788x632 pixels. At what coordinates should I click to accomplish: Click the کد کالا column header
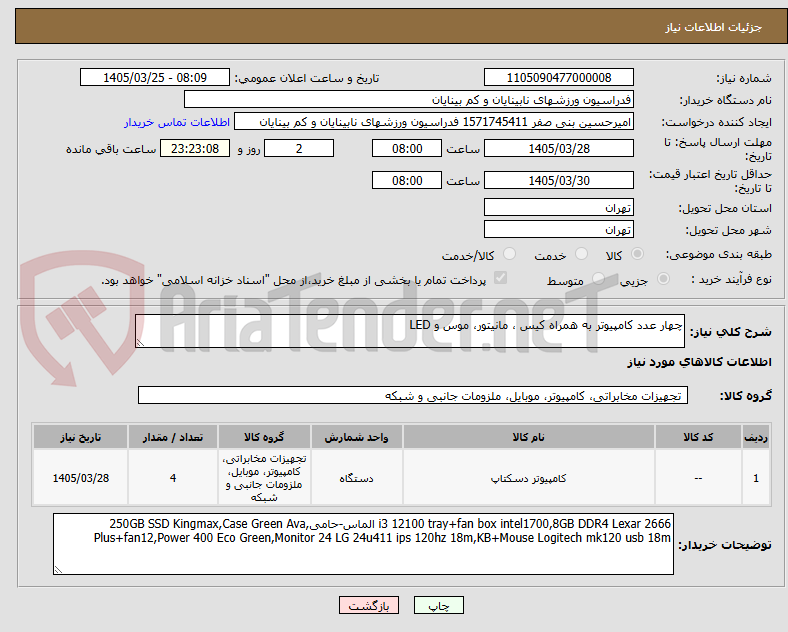click(698, 437)
